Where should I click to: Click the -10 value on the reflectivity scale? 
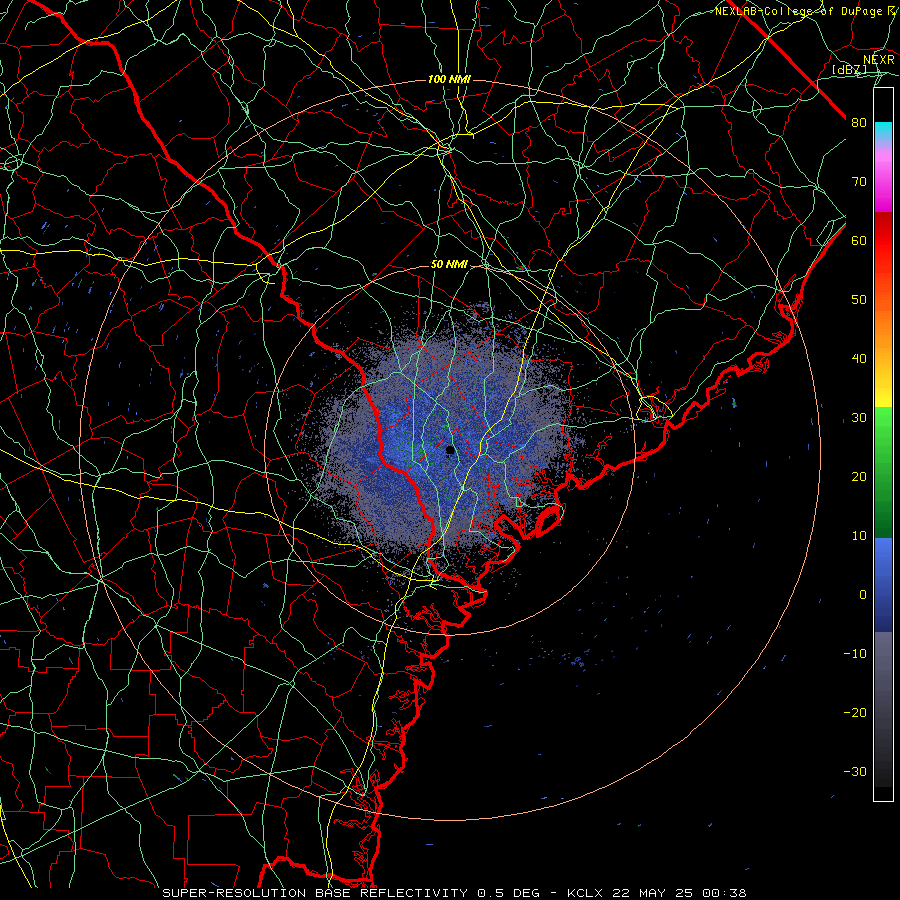pyautogui.click(x=855, y=654)
